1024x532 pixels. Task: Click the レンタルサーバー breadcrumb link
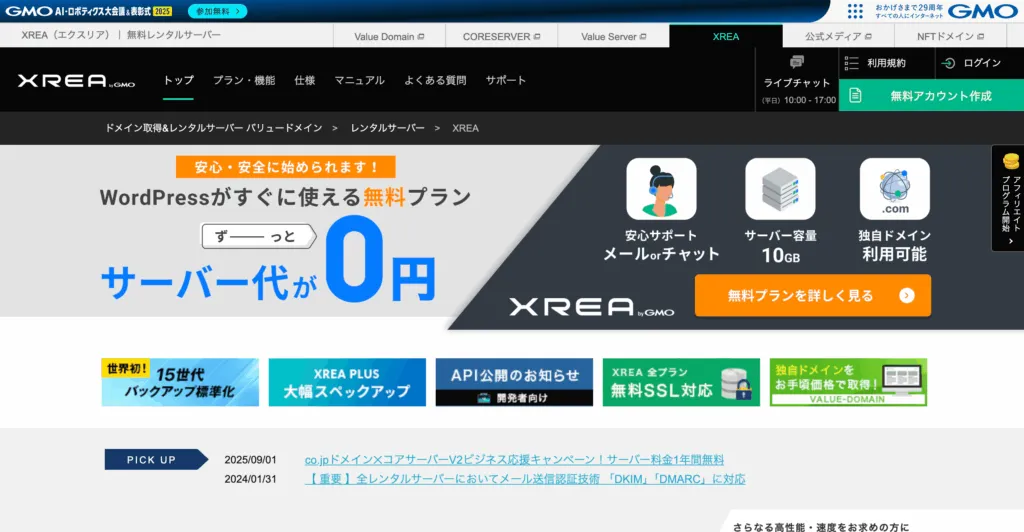click(x=387, y=128)
